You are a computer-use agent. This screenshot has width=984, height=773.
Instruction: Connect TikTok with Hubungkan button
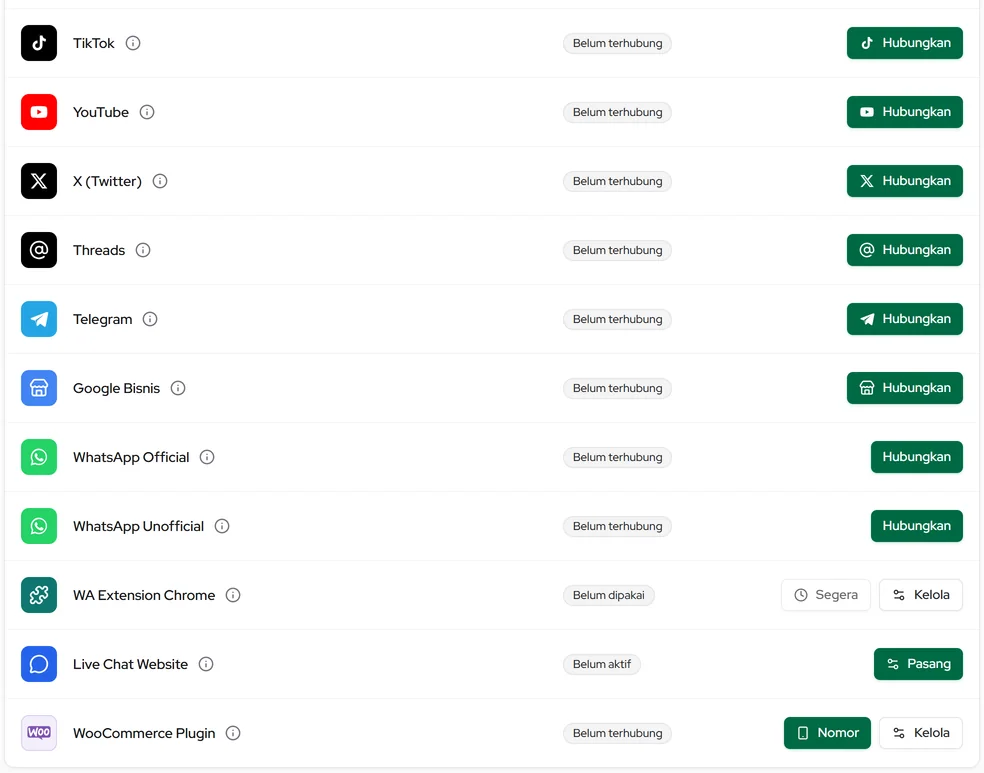click(904, 43)
